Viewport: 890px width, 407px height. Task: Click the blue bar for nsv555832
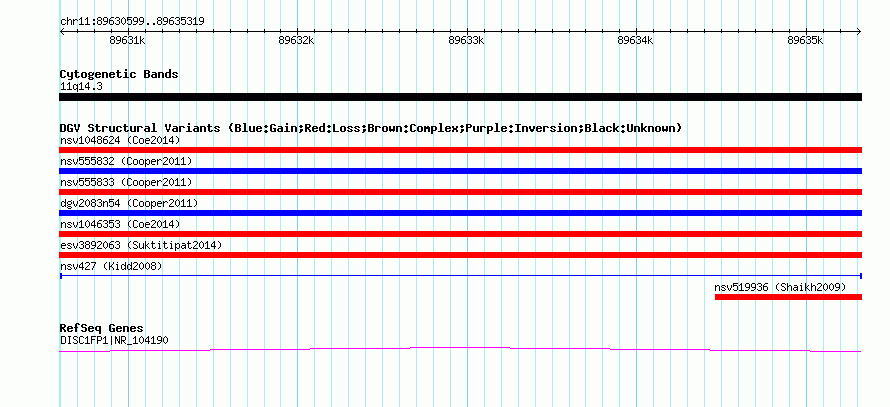[x=460, y=171]
